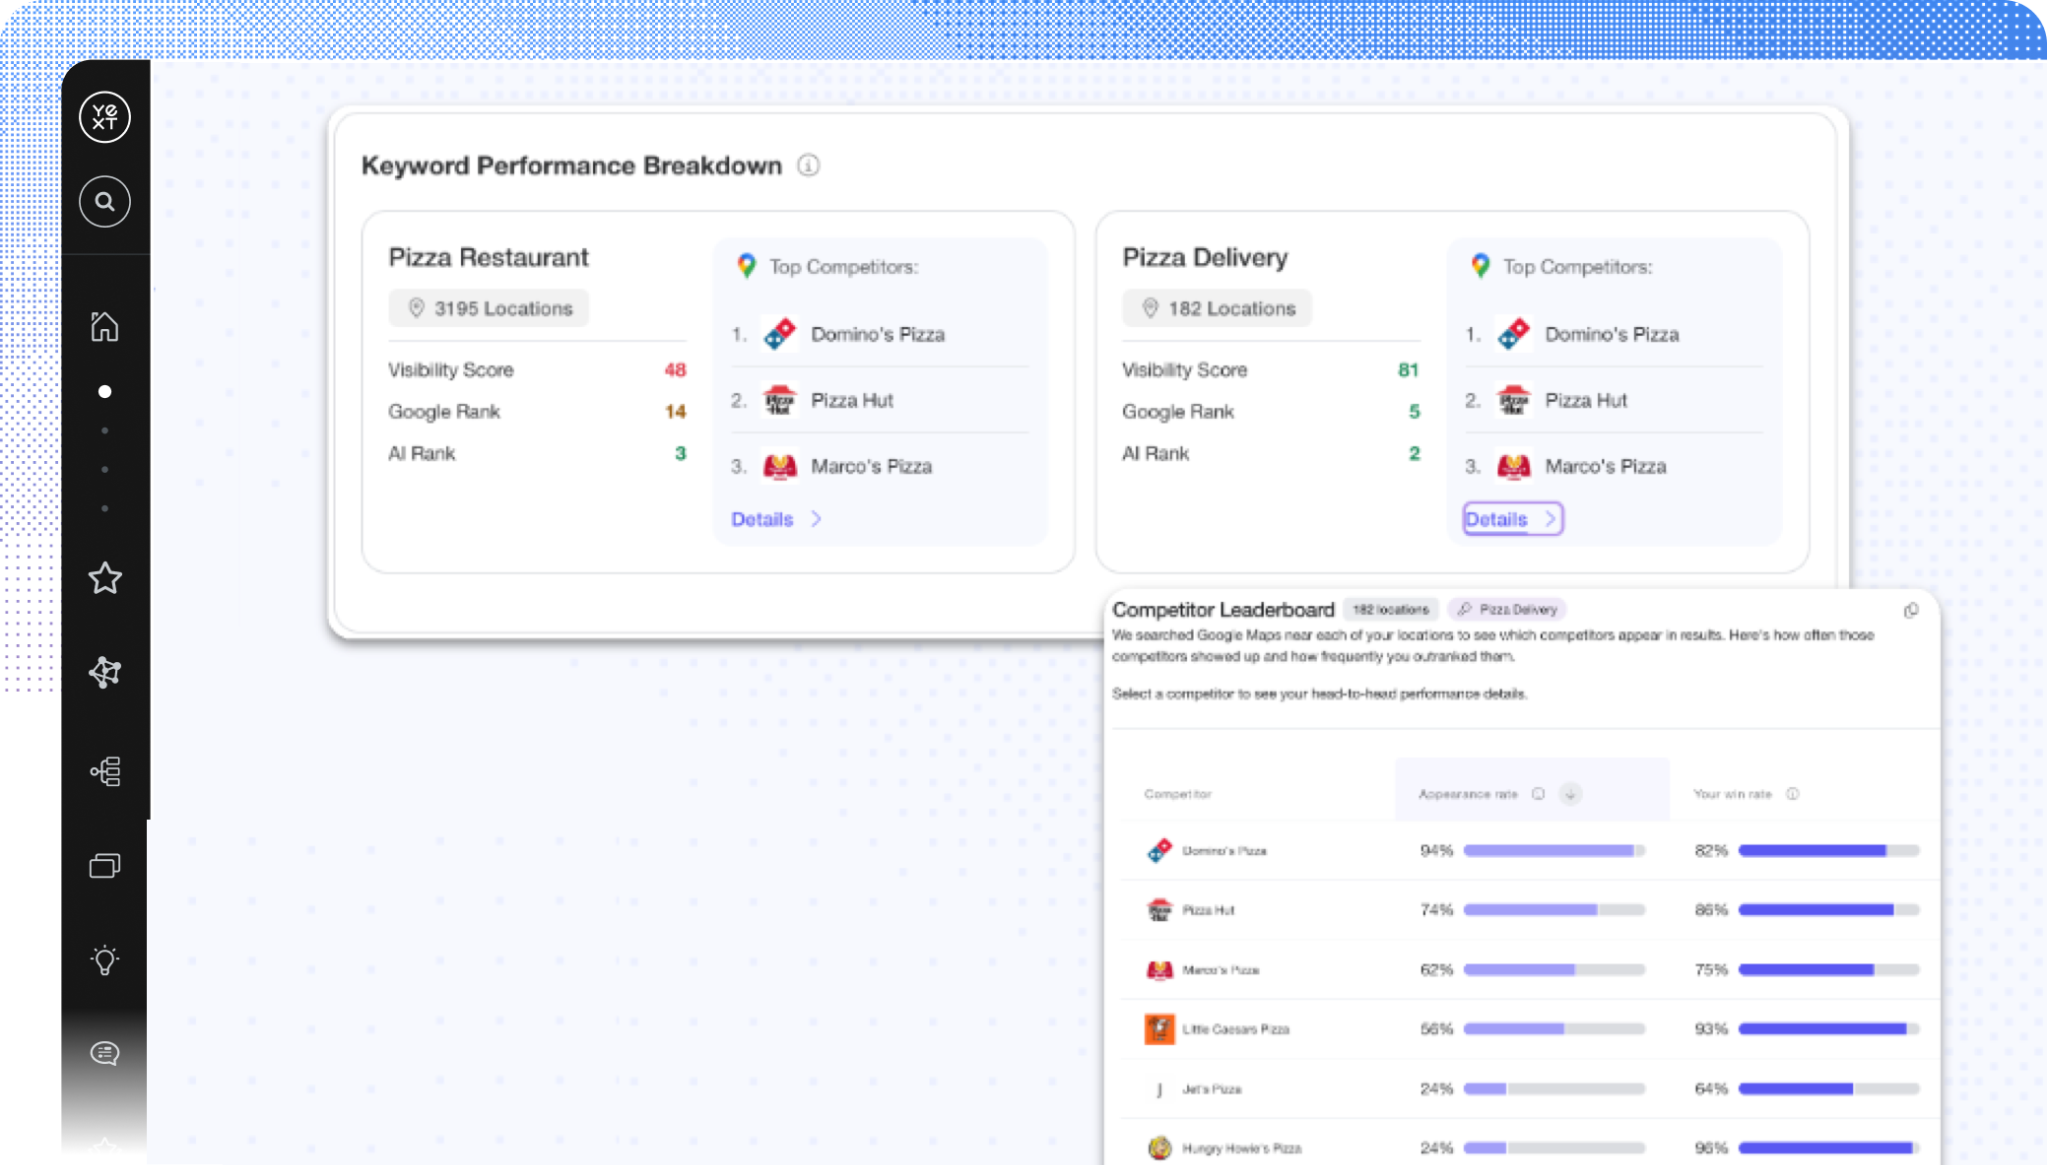Screen dimensions: 2048x1165
Task: Go to Home via the sidebar house icon
Action: 104,326
